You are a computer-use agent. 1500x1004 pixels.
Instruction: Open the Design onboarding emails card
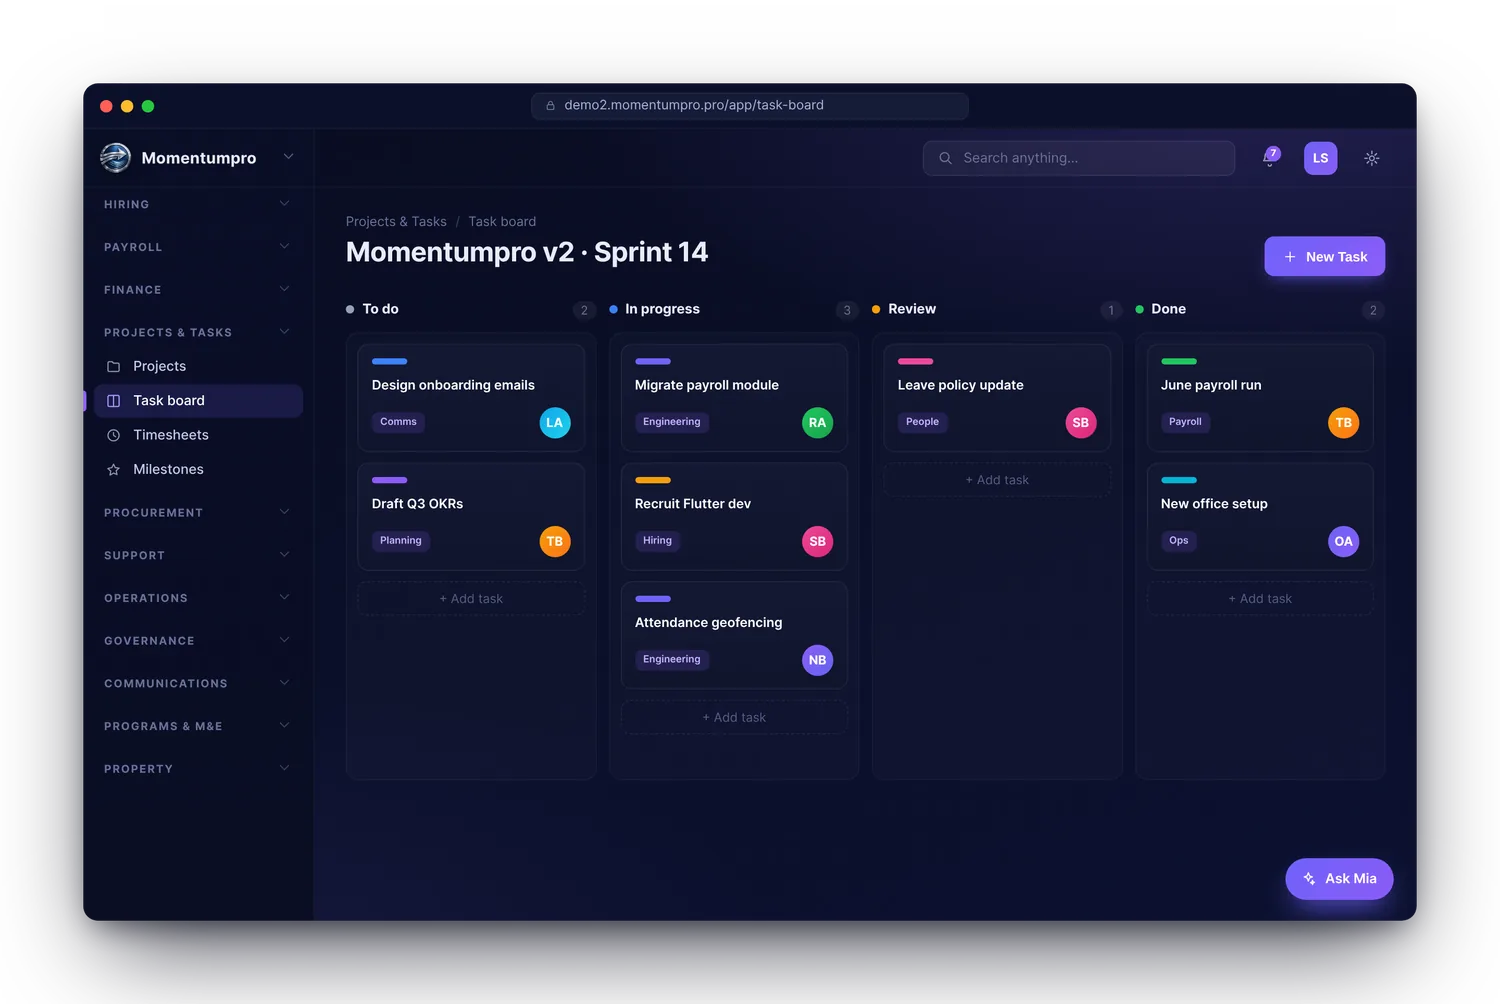[471, 398]
